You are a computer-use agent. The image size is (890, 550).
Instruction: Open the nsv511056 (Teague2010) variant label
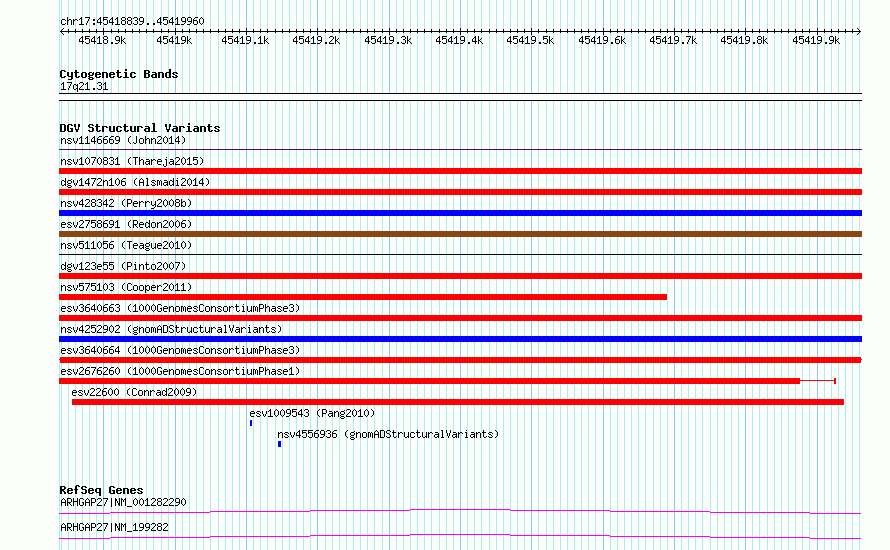(126, 245)
